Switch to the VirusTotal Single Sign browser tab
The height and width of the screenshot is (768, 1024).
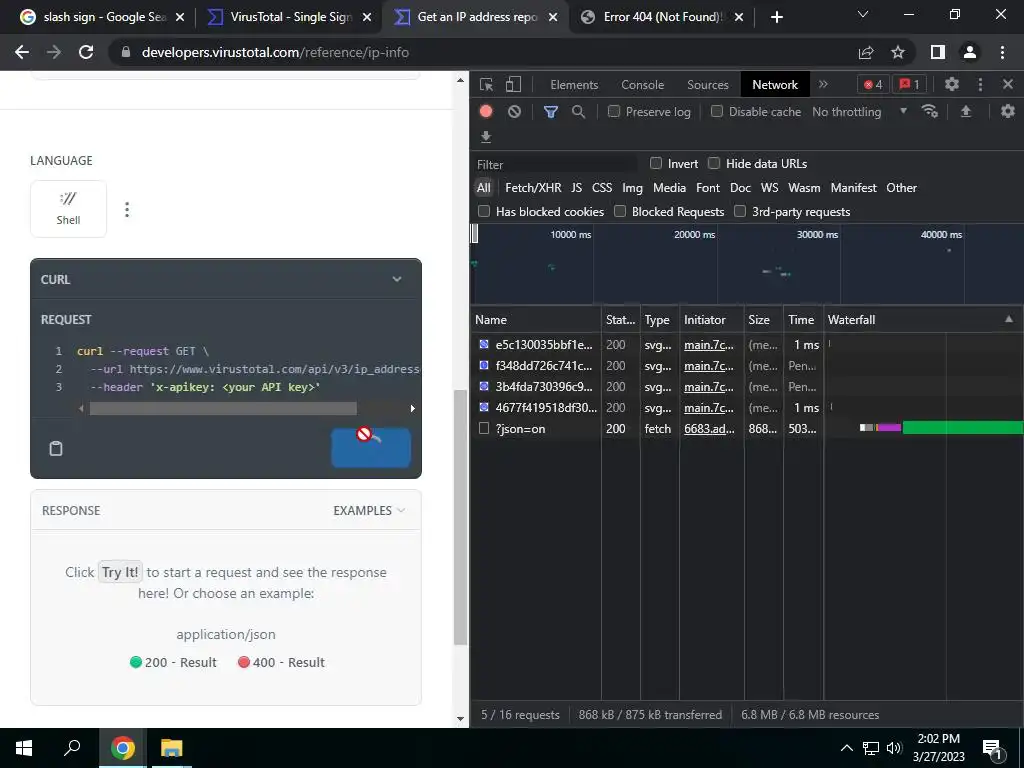[x=291, y=17]
